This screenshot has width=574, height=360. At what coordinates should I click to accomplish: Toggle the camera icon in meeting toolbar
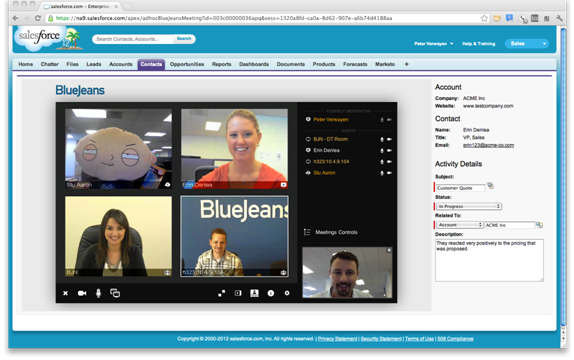click(82, 293)
